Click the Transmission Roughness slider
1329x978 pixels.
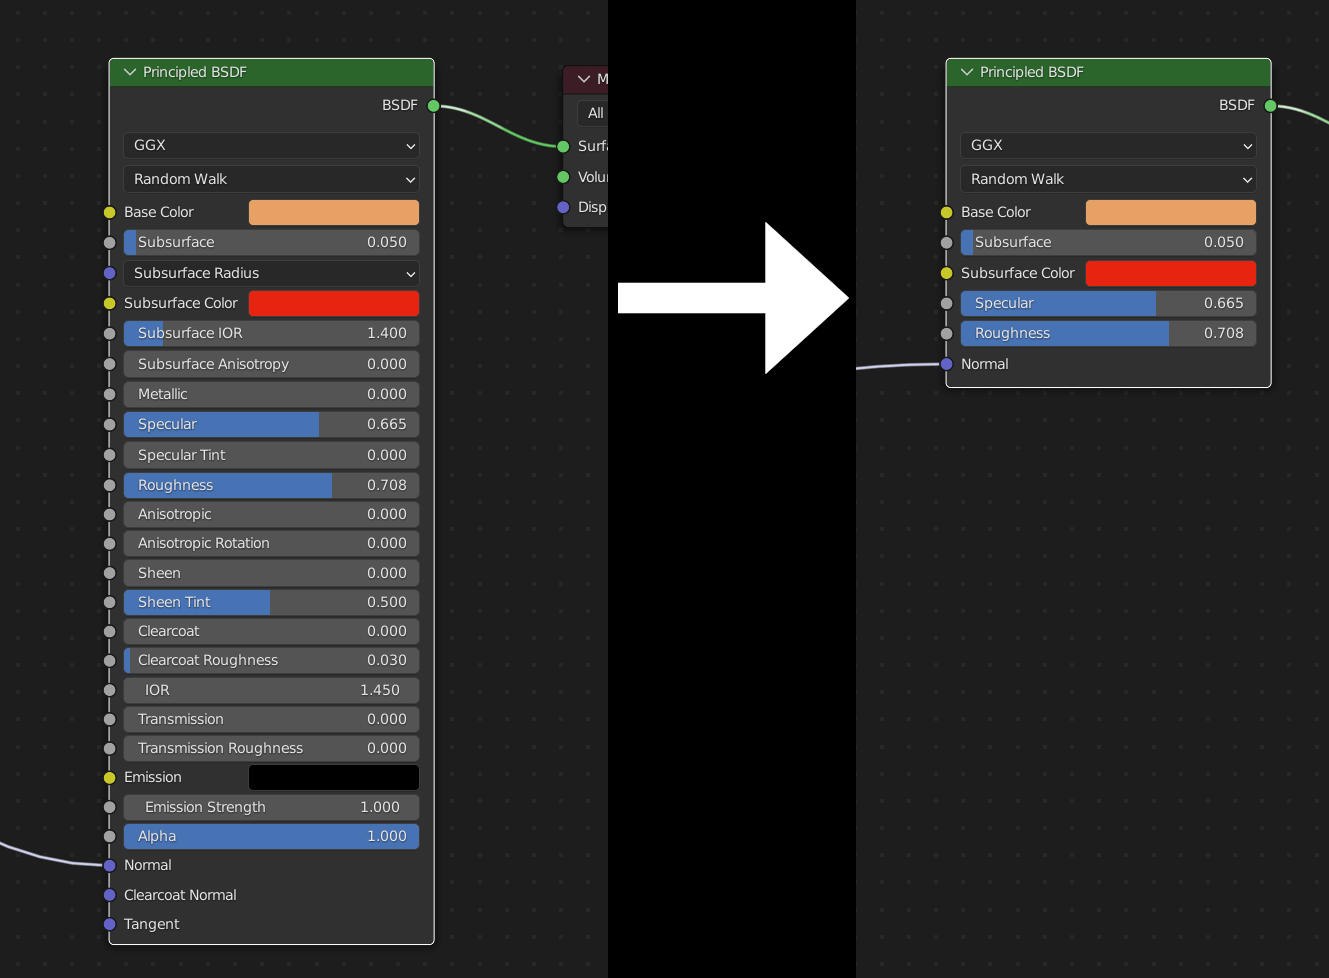[x=272, y=748]
